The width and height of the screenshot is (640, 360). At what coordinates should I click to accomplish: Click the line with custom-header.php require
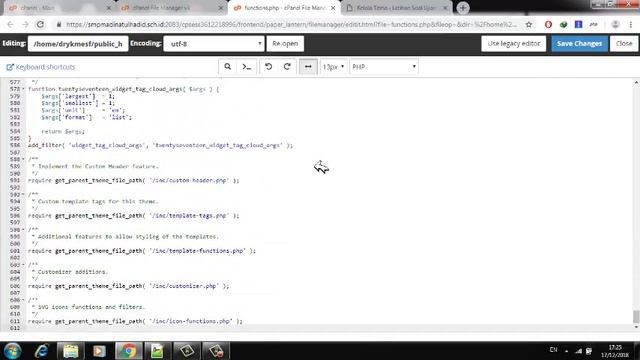coord(133,180)
